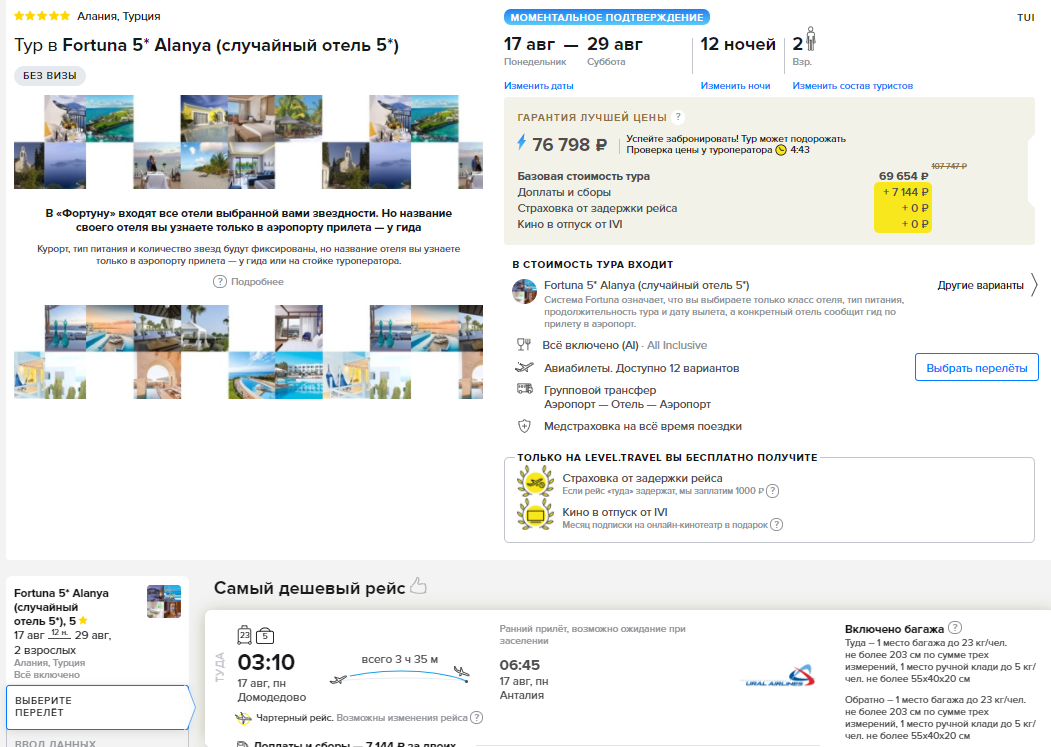
Task: Click the person icon beside the tourist count
Action: 811,39
